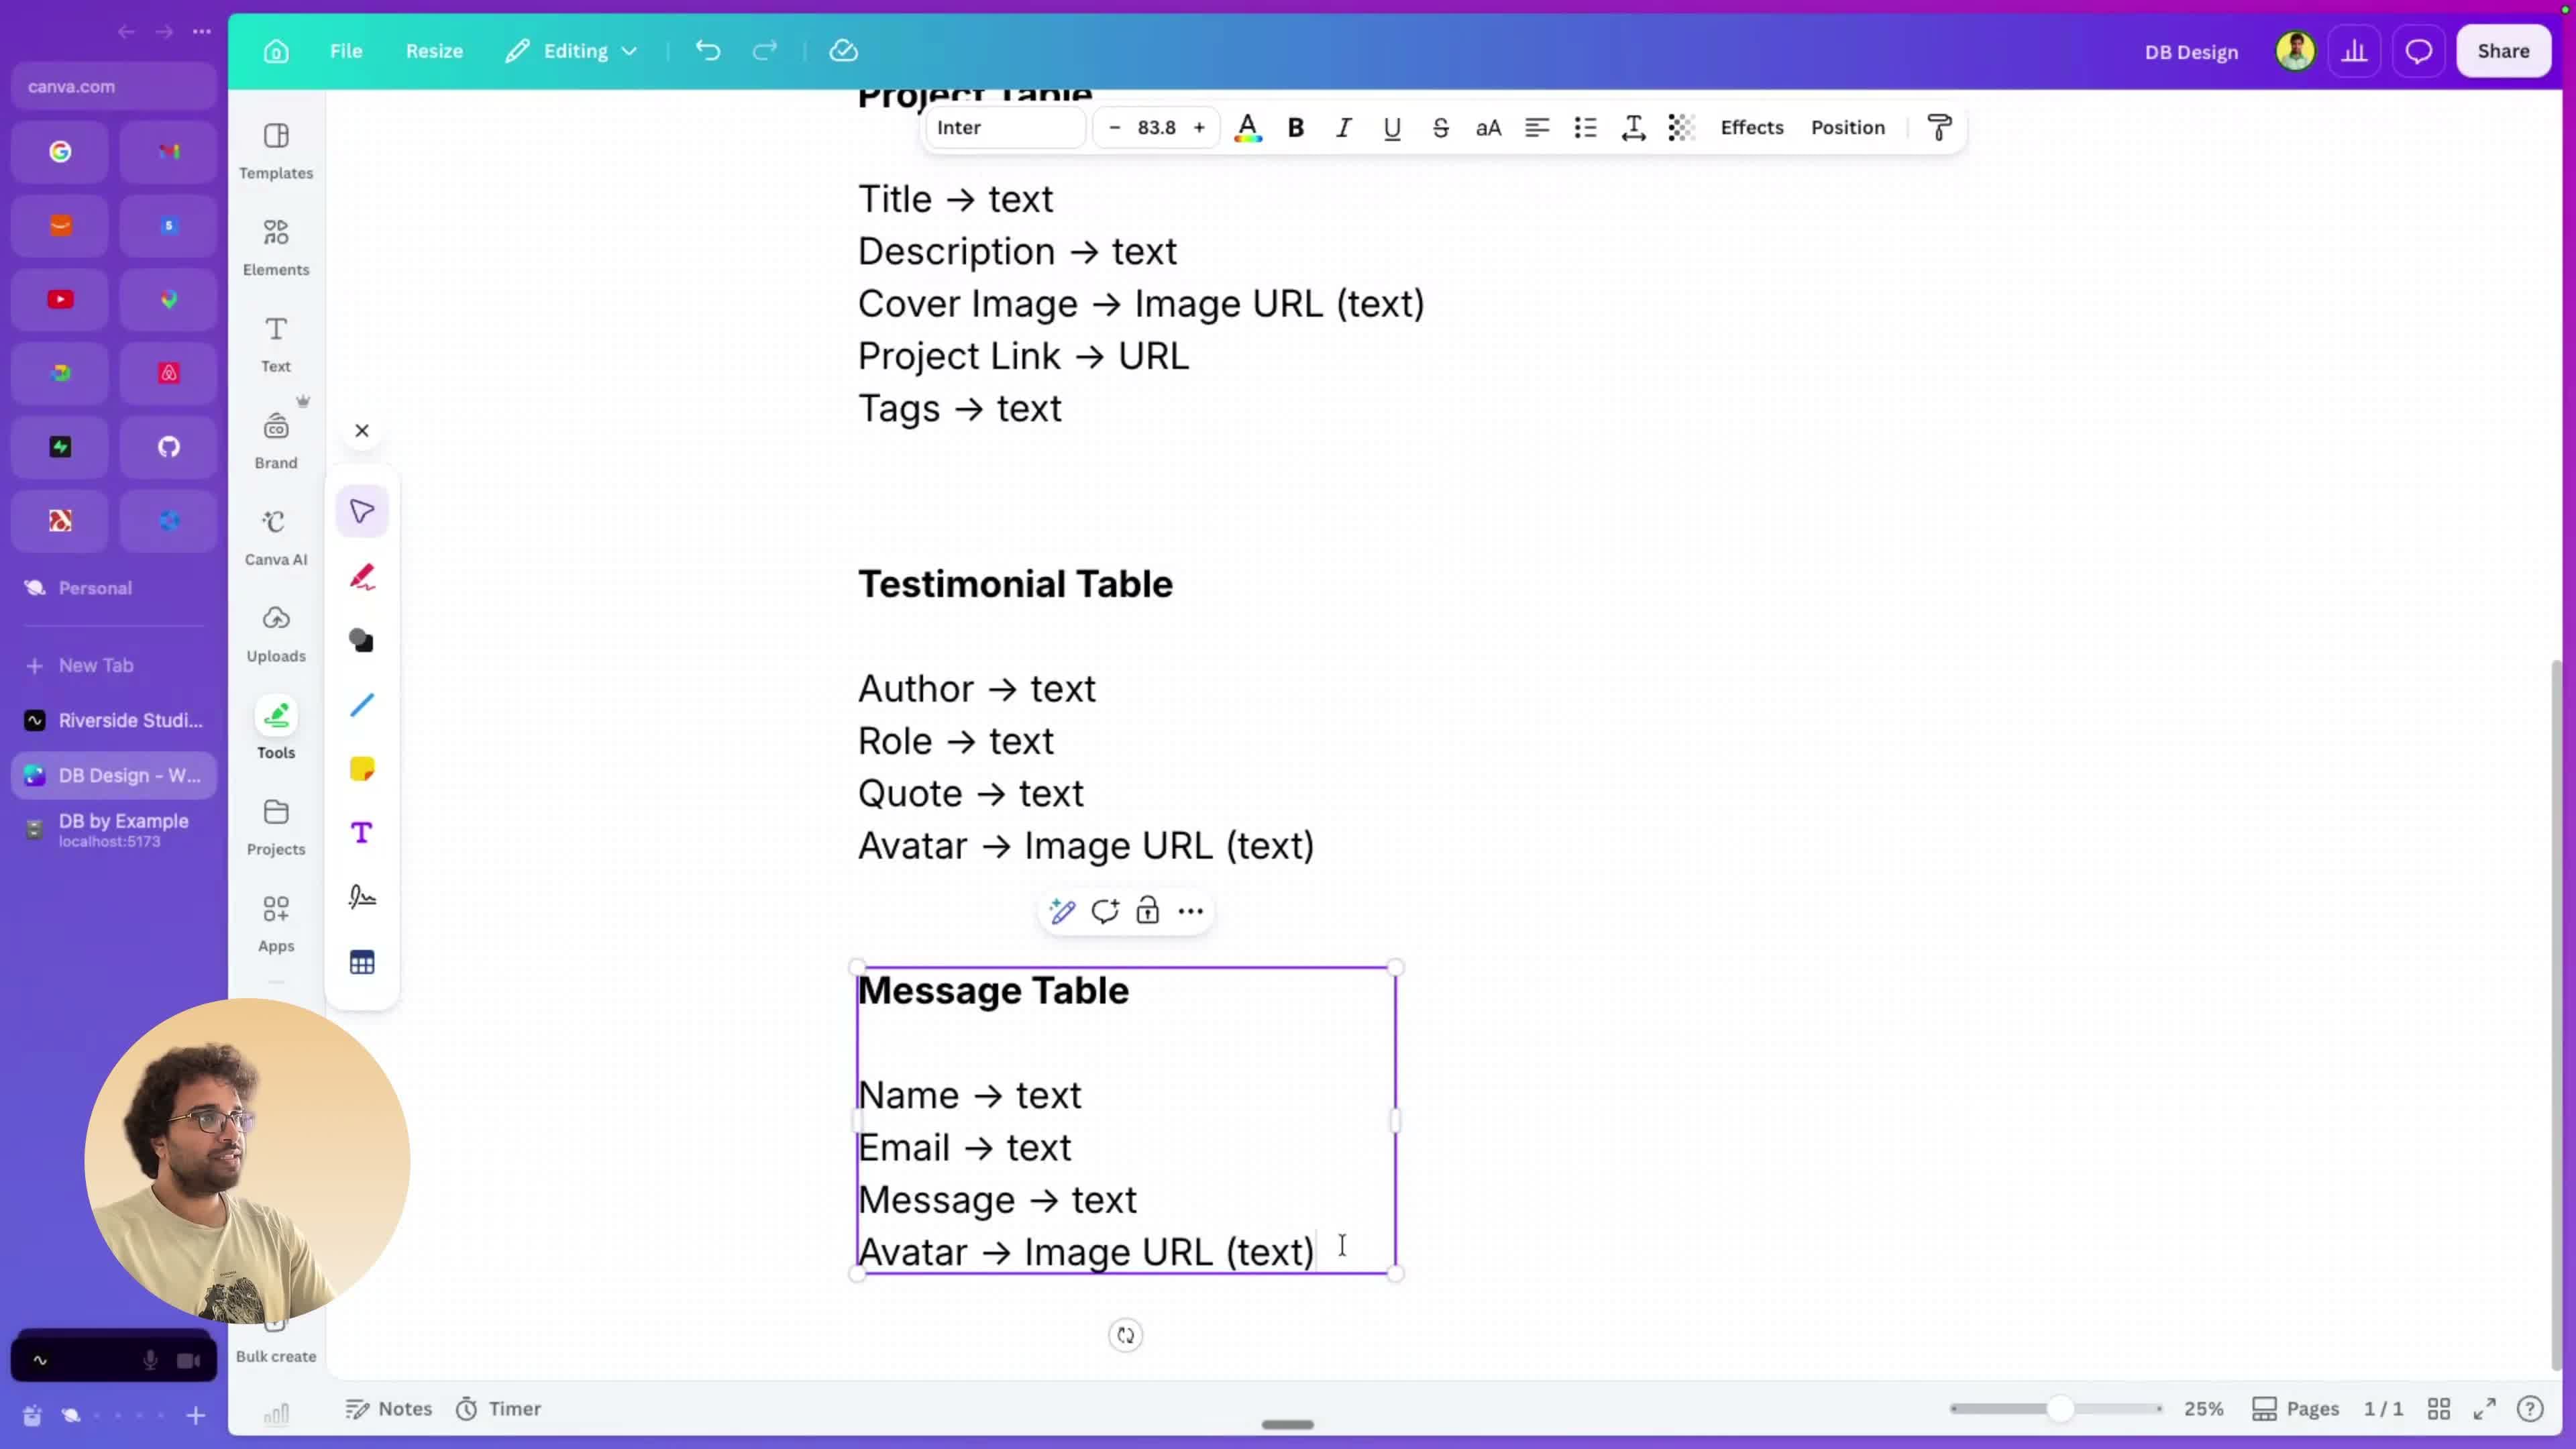Click the lock icon above Message Table
Screen dimensions: 2576x1449
pos(1147,911)
